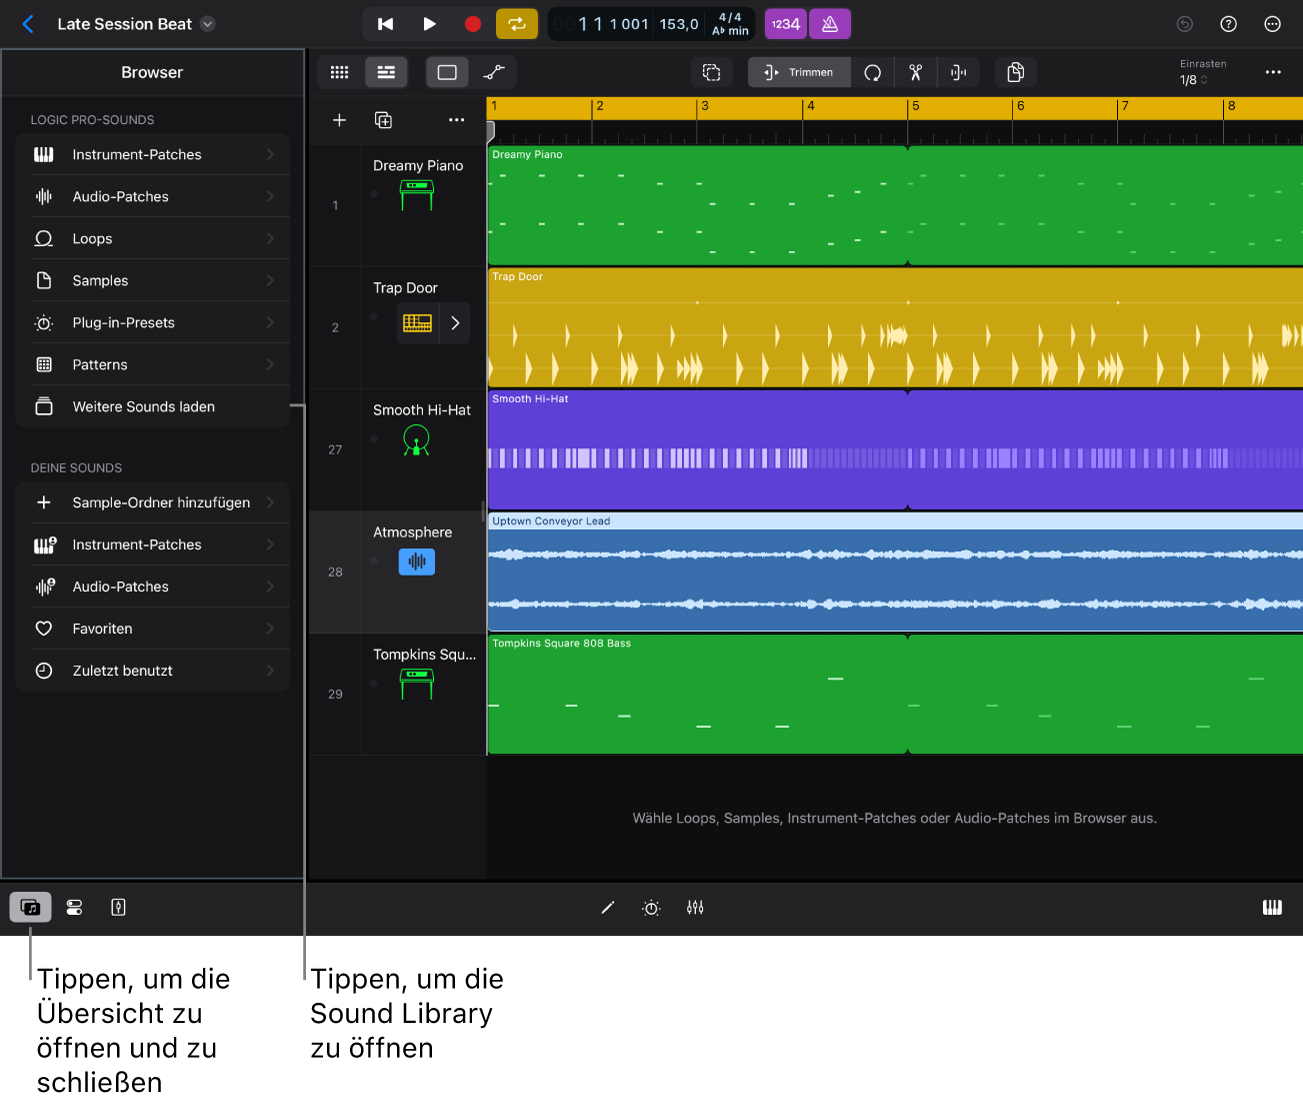
Task: Open the region copy tool icon
Action: tap(1015, 72)
